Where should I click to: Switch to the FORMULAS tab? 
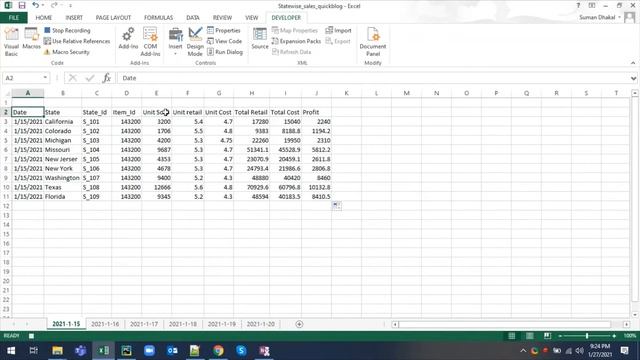tap(158, 18)
